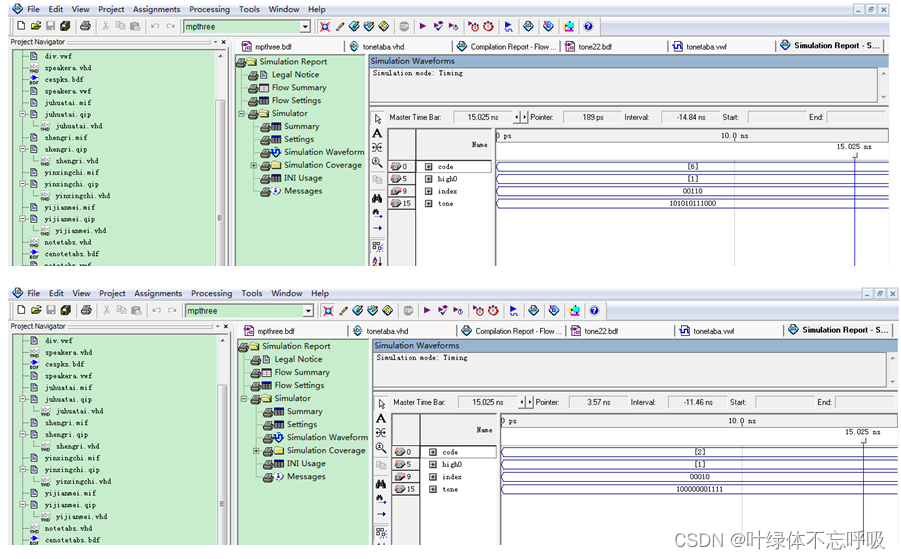The height and width of the screenshot is (559, 901).
Task: Expand the tone signal in bottom waveform
Action: [432, 490]
